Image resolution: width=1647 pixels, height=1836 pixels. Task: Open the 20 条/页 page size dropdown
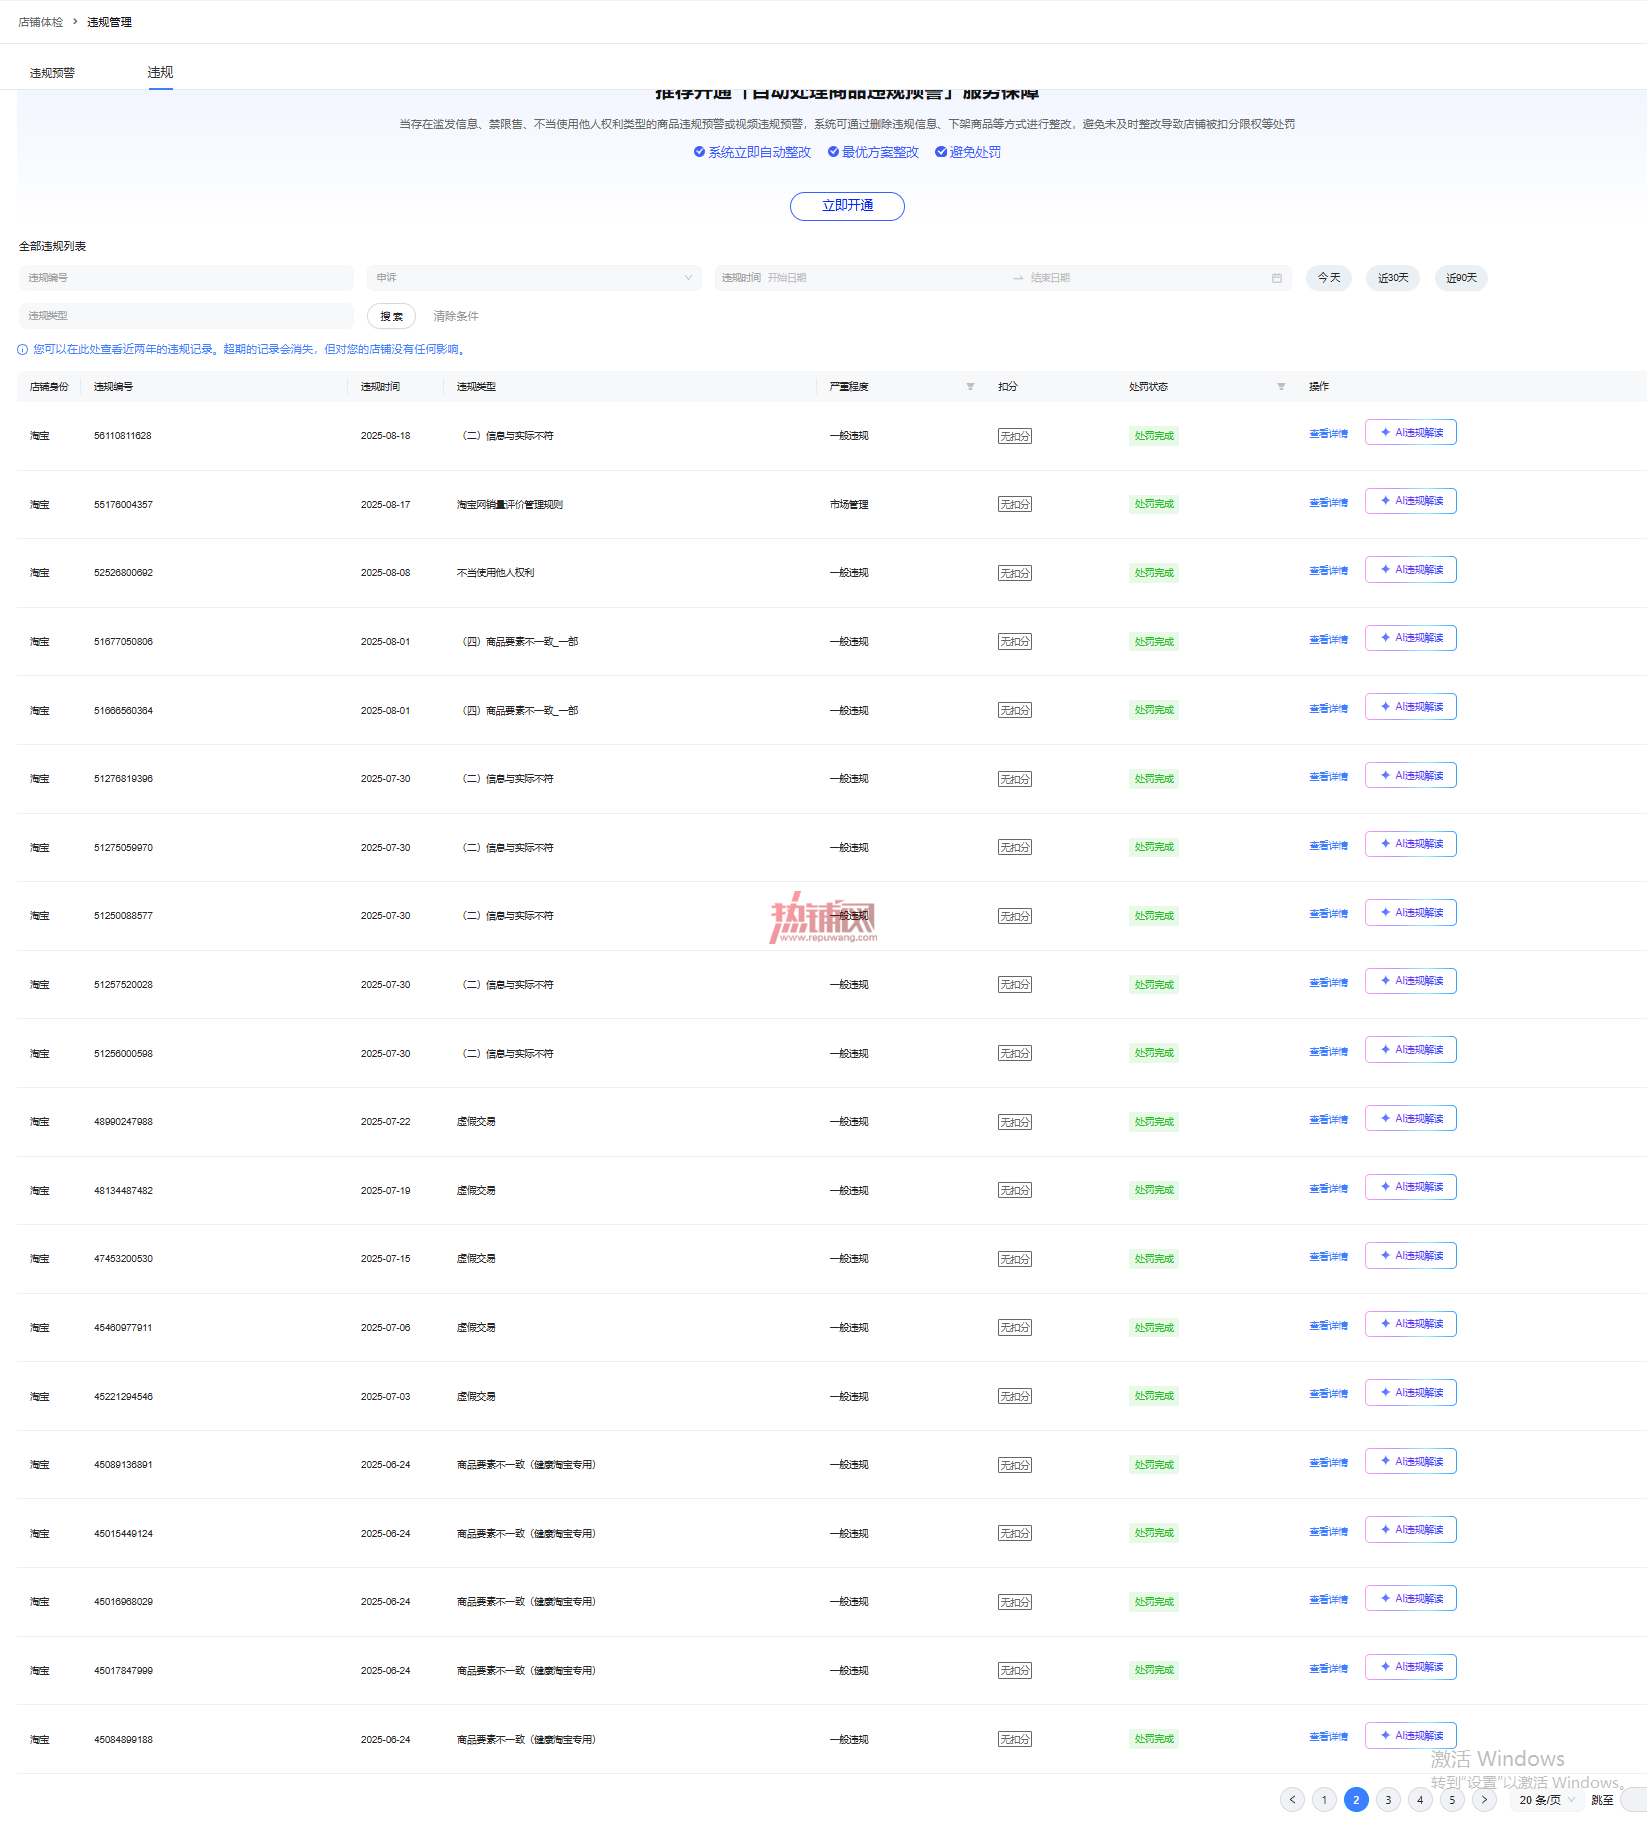click(x=1546, y=1800)
